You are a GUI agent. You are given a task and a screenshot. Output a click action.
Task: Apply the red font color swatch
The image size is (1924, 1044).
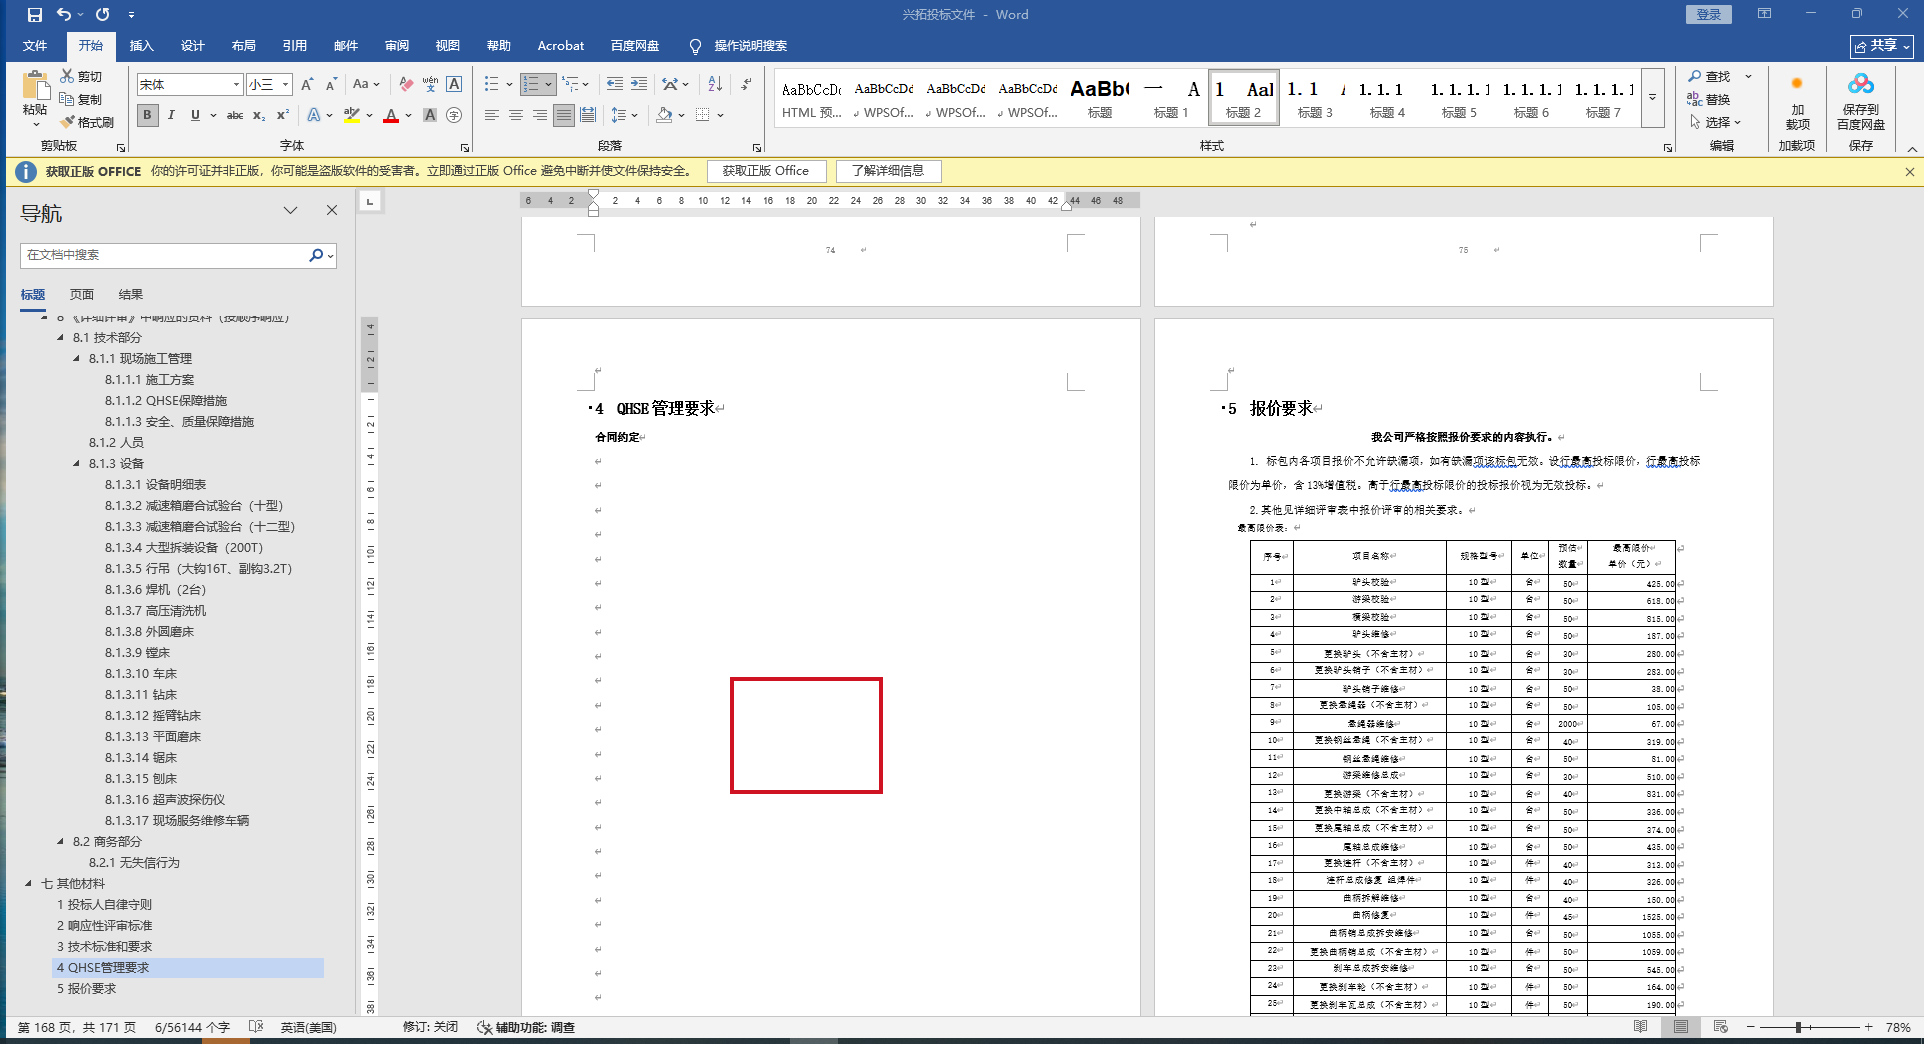pos(391,115)
